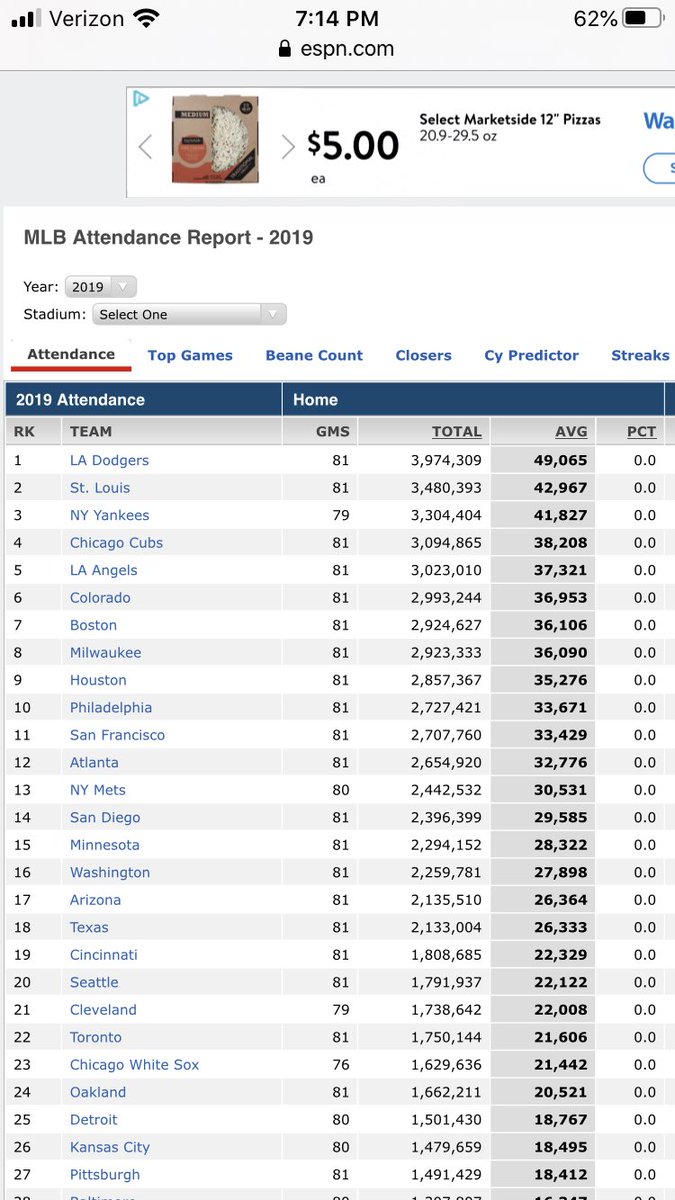
Task: Sort table by PCT column
Action: [x=641, y=431]
